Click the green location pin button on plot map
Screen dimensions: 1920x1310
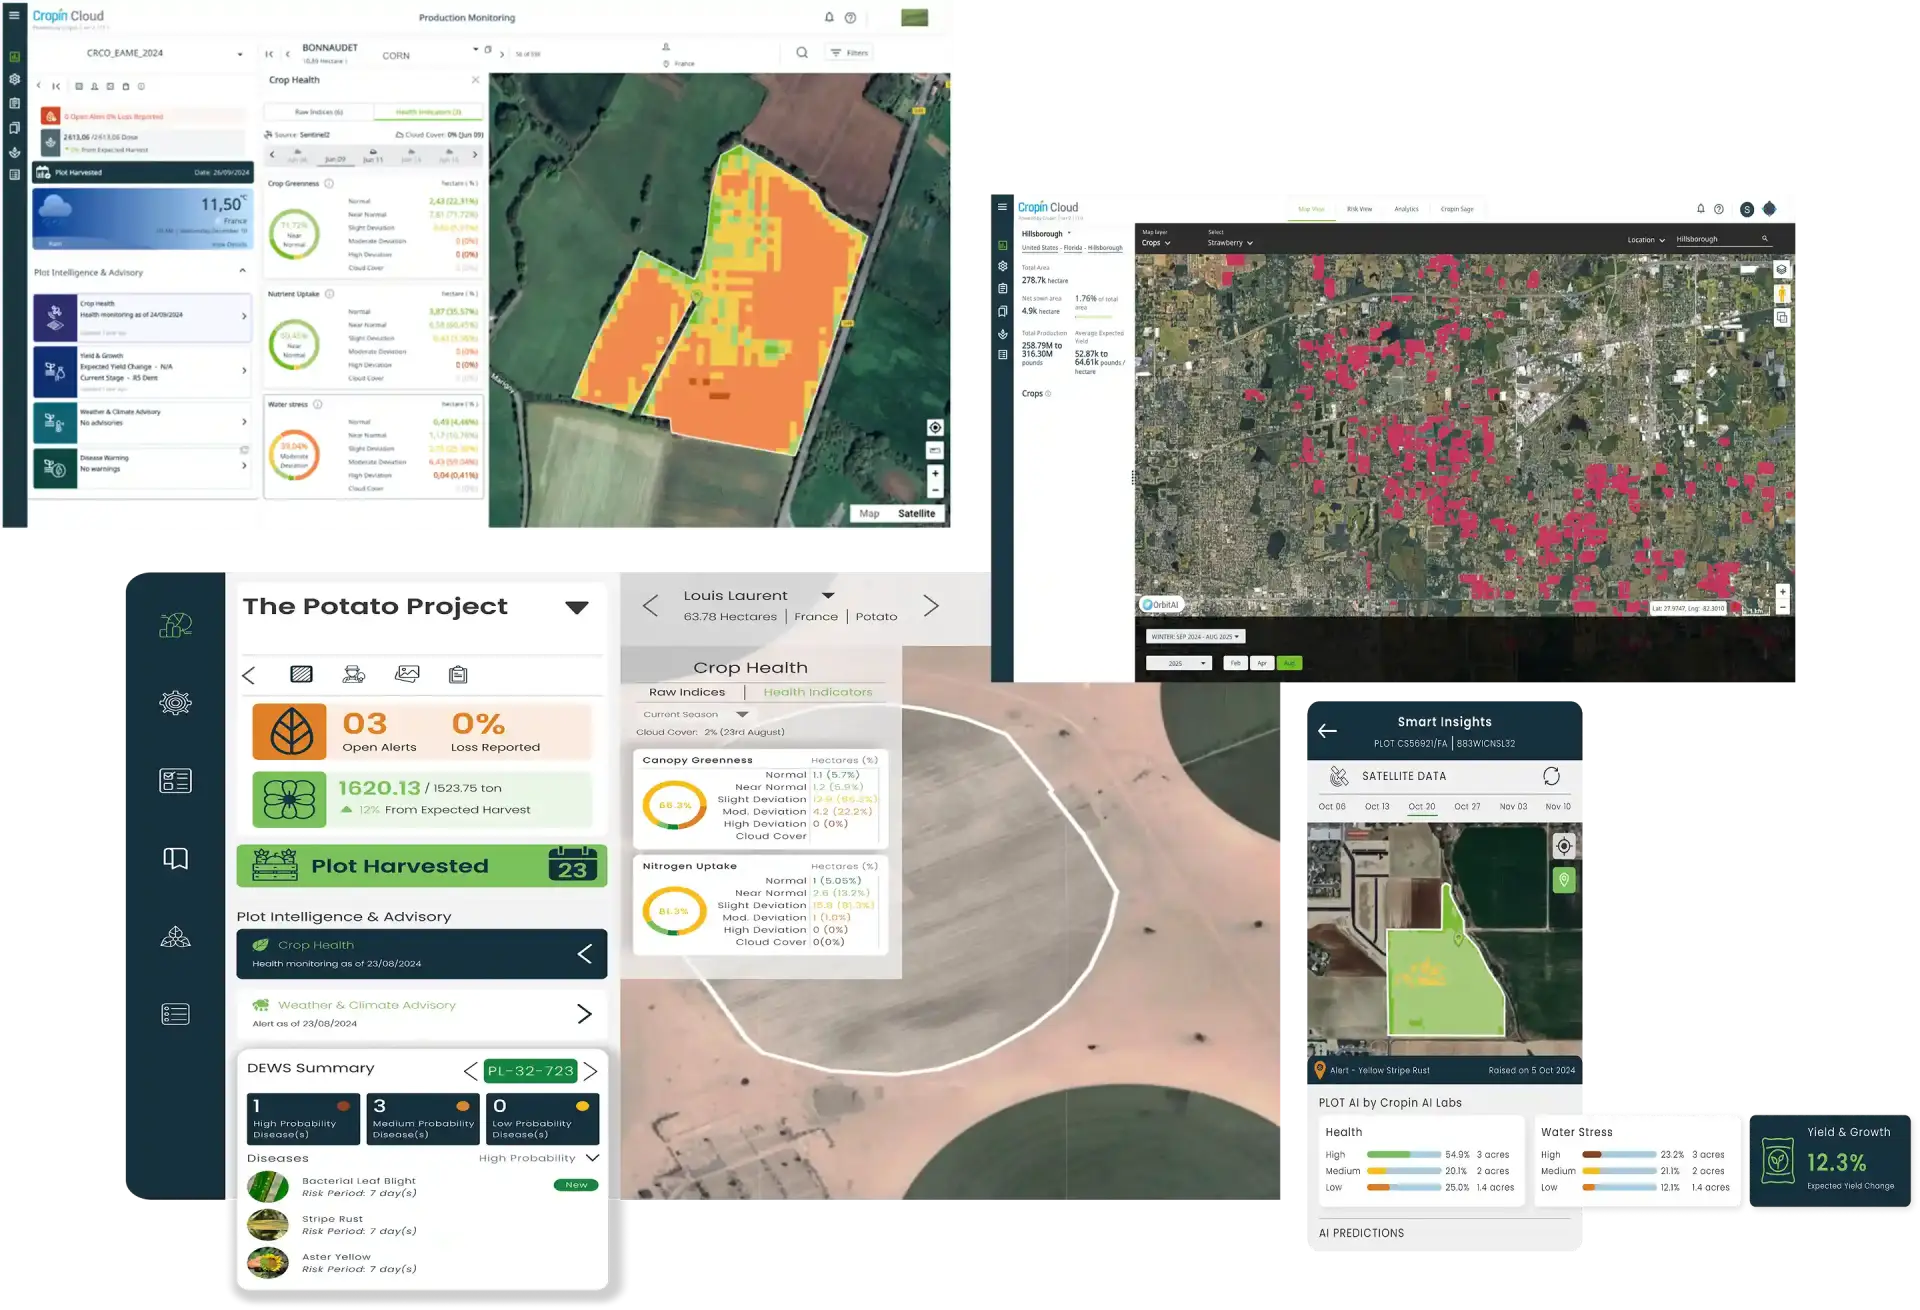coord(1564,880)
